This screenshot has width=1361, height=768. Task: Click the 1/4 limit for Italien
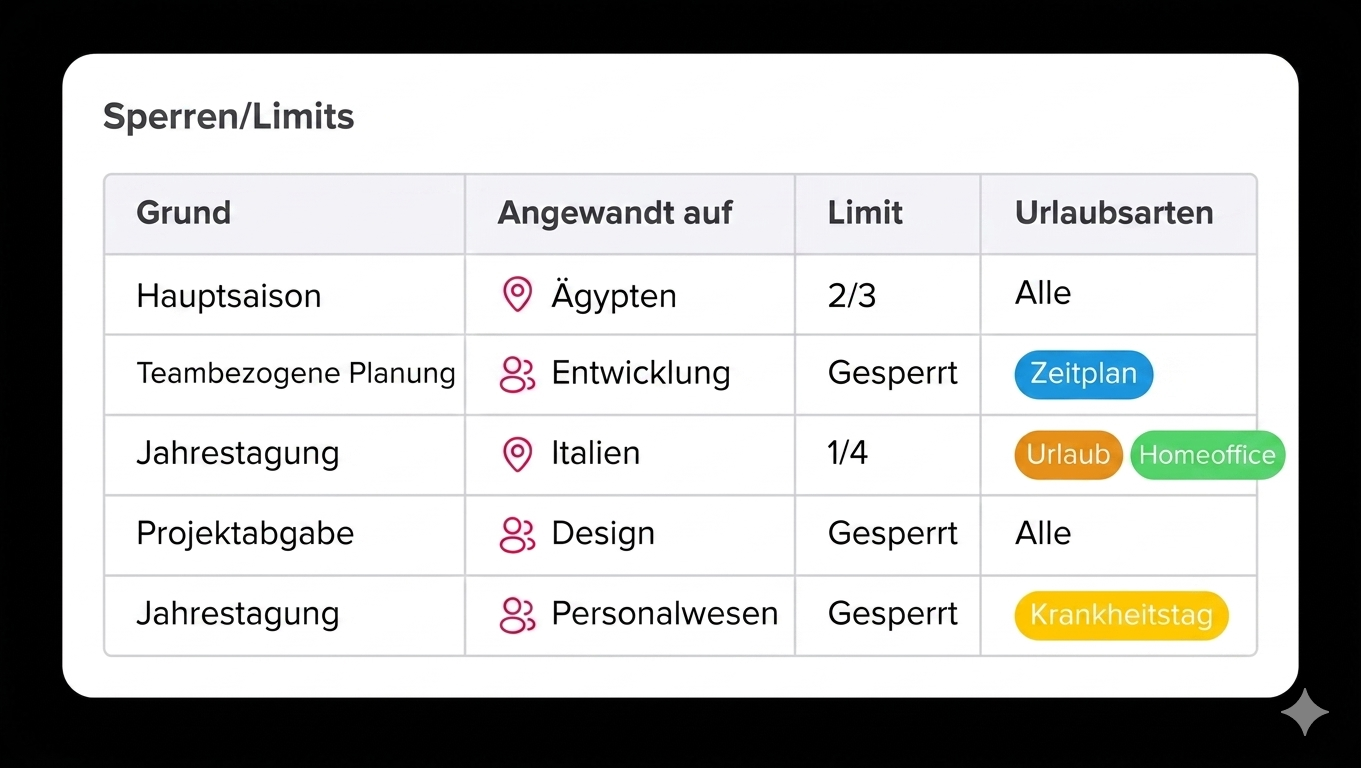[848, 453]
